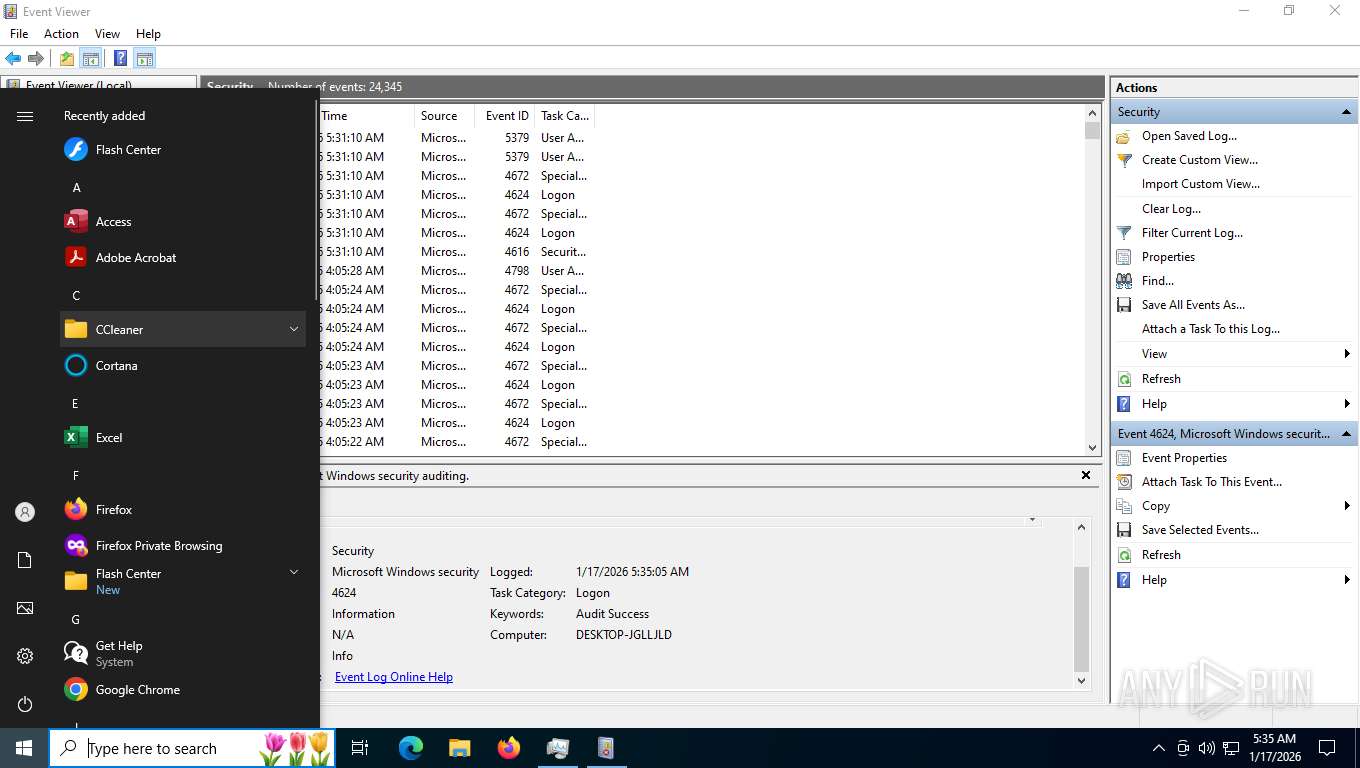This screenshot has width=1360, height=768.
Task: Launch Excel from the Start menu
Action: [x=183, y=438]
